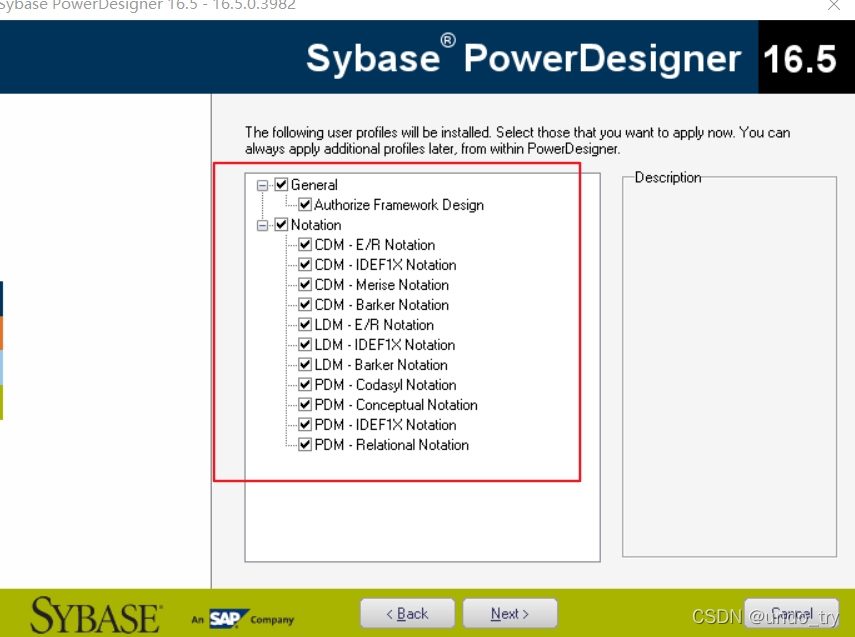Toggle CDM - E/R Notation checkbox

pyautogui.click(x=305, y=244)
